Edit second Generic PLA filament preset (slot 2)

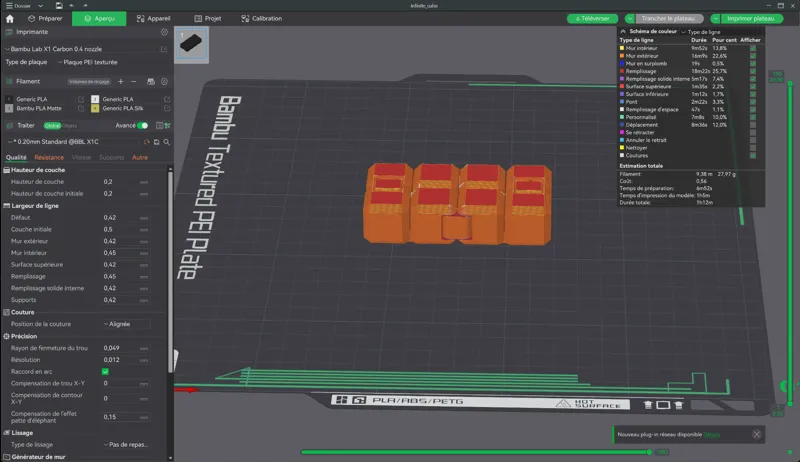tap(167, 99)
